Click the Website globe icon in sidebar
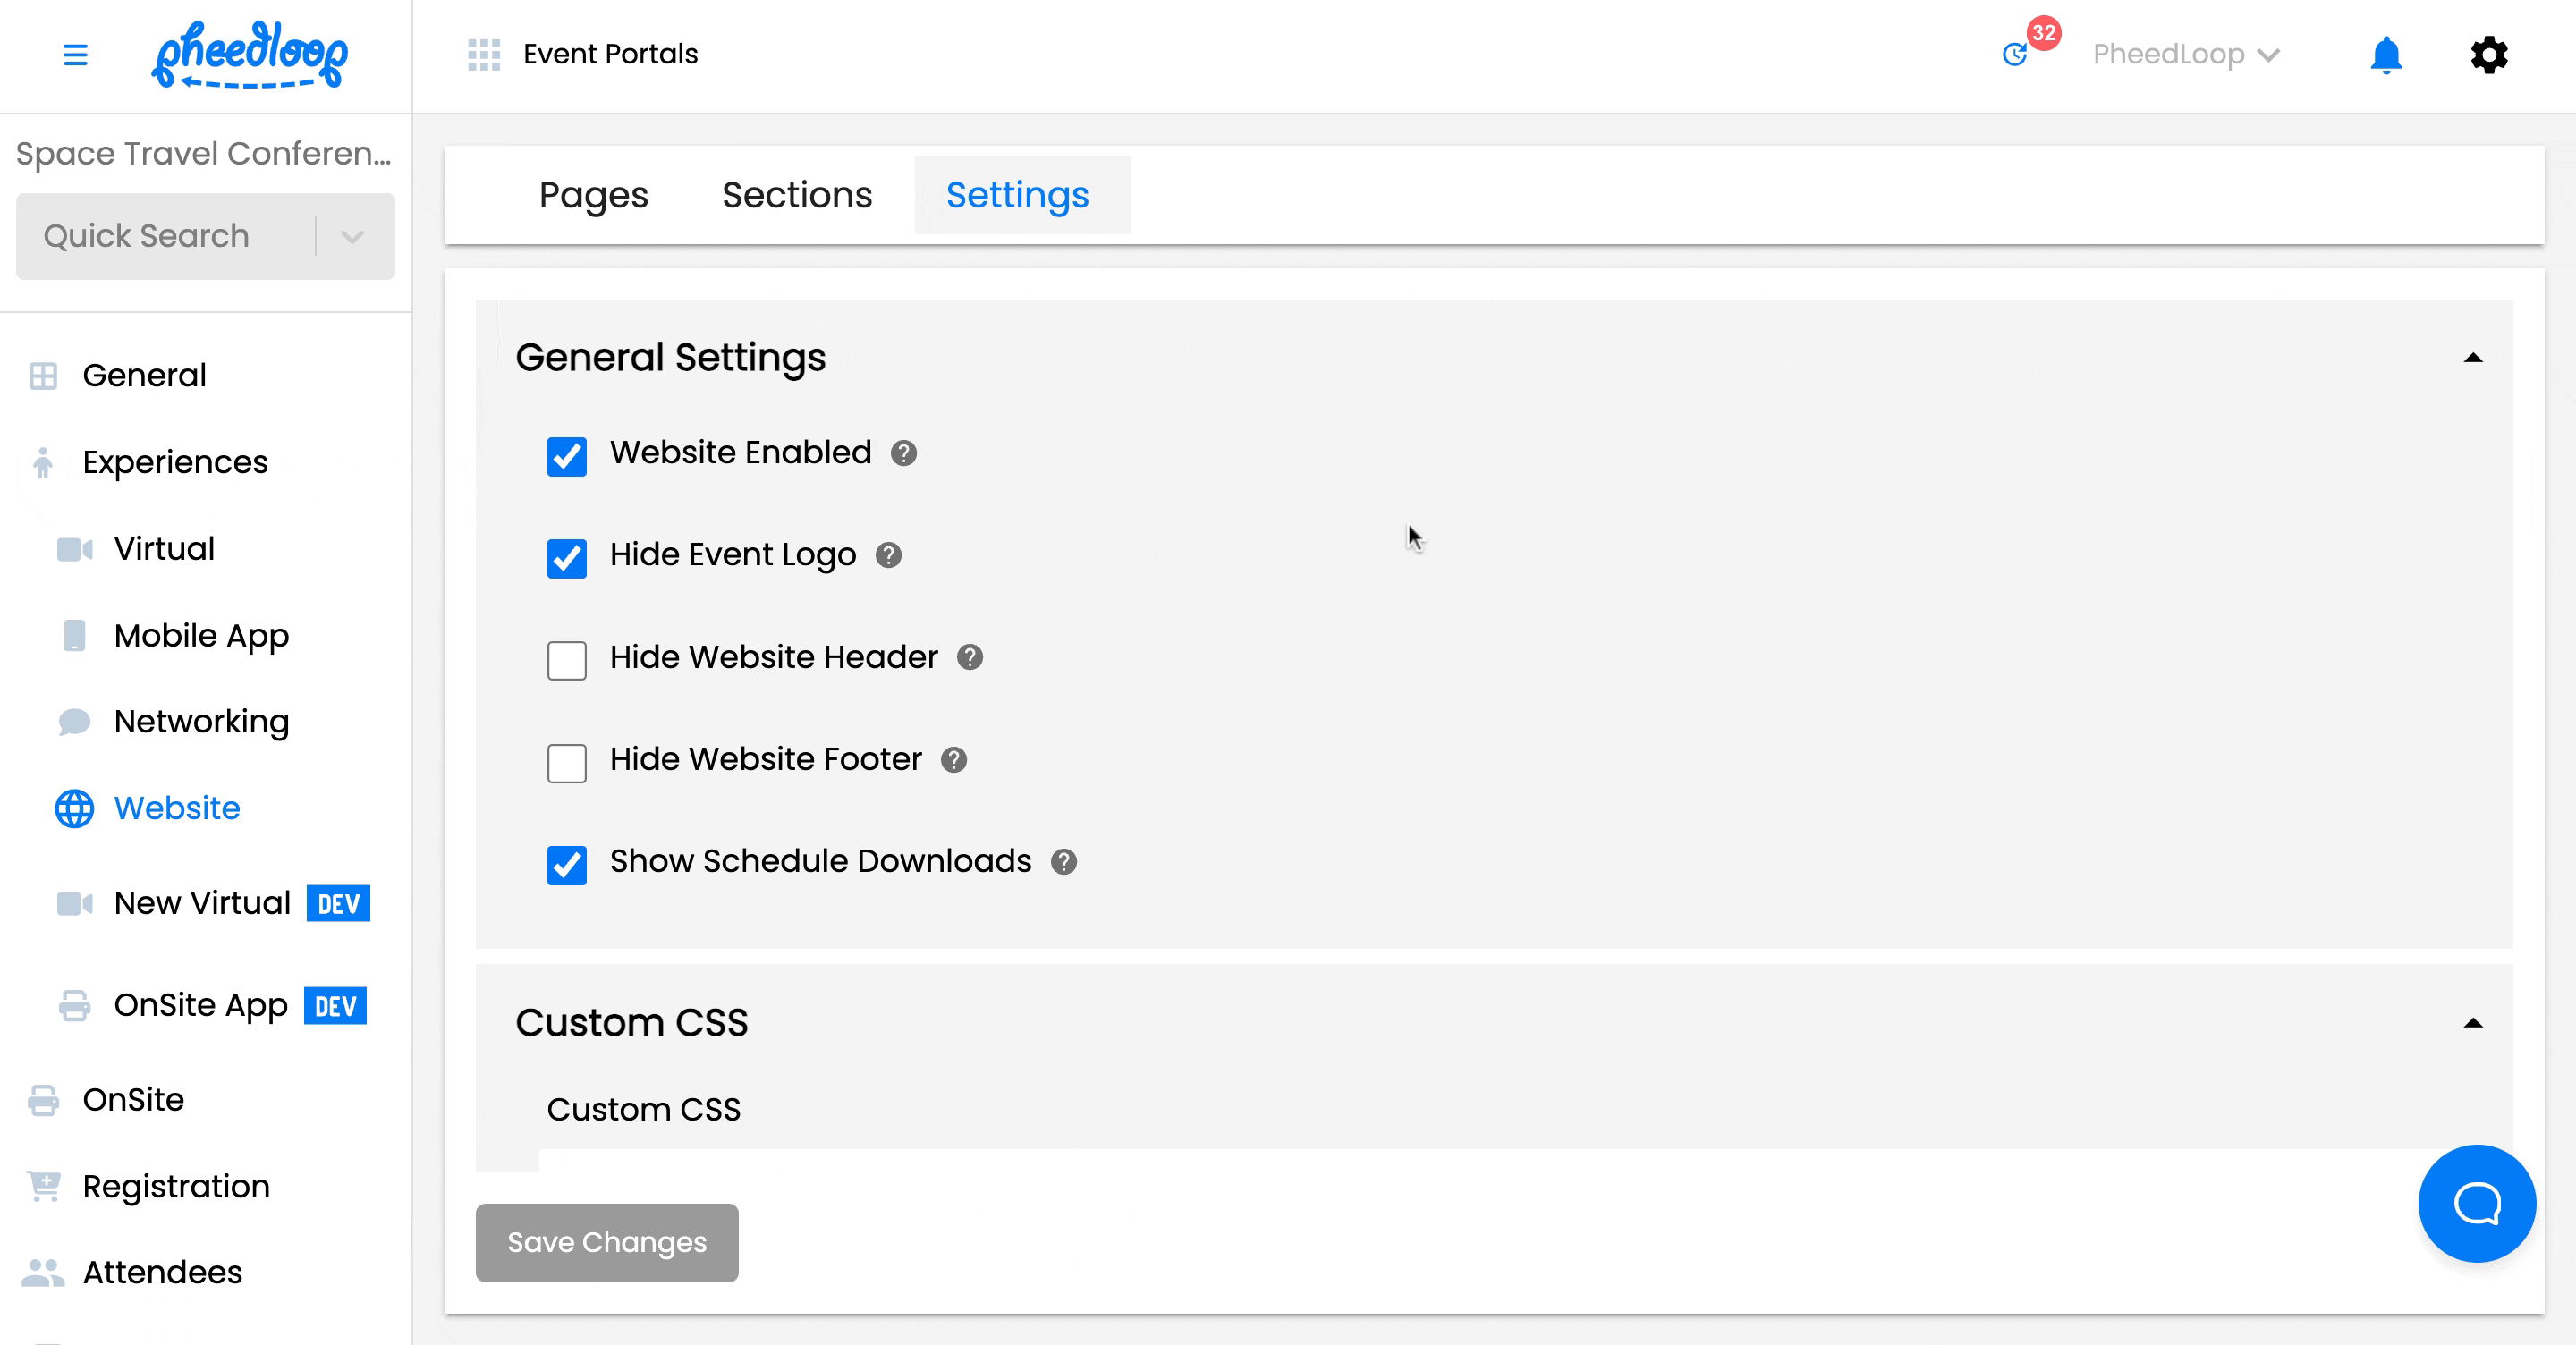2576x1345 pixels. [74, 808]
